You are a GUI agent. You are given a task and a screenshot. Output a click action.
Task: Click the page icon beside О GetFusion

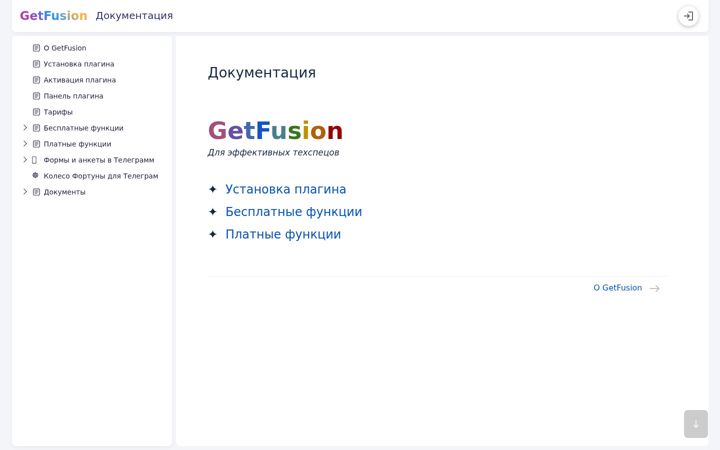click(x=36, y=48)
